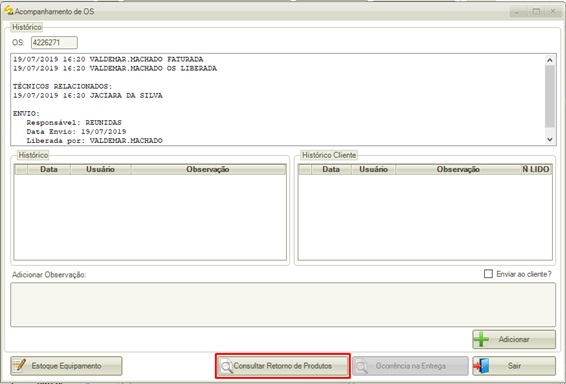The width and height of the screenshot is (566, 384).
Task: Click the Ñ LIDO column header
Action: pyautogui.click(x=536, y=169)
